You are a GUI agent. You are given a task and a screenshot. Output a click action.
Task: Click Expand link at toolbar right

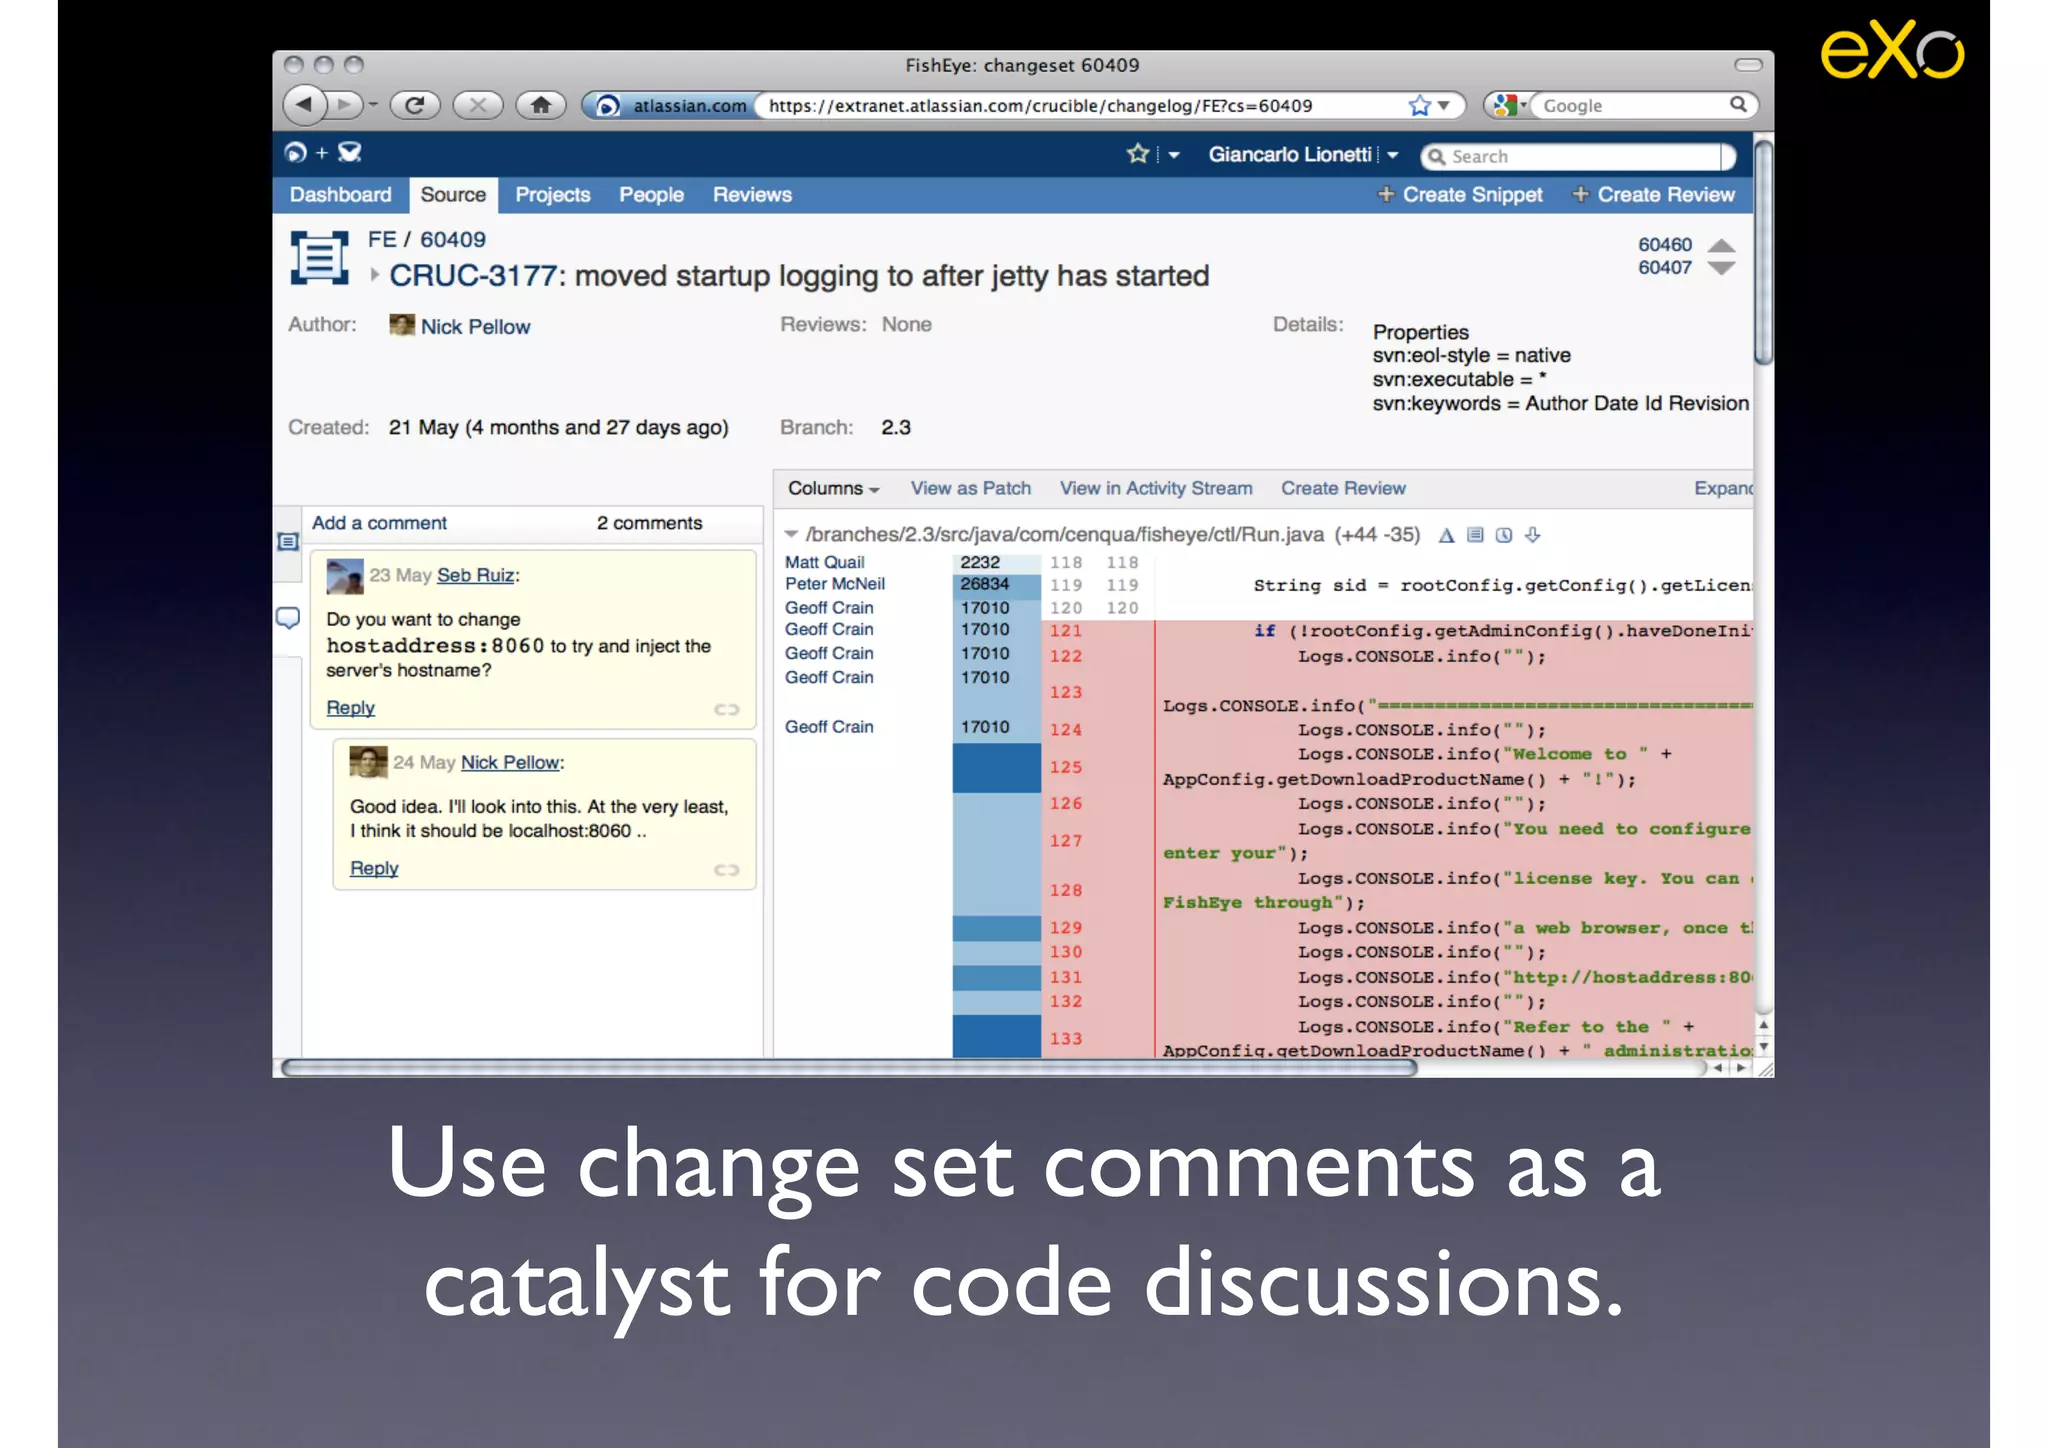pos(1723,489)
